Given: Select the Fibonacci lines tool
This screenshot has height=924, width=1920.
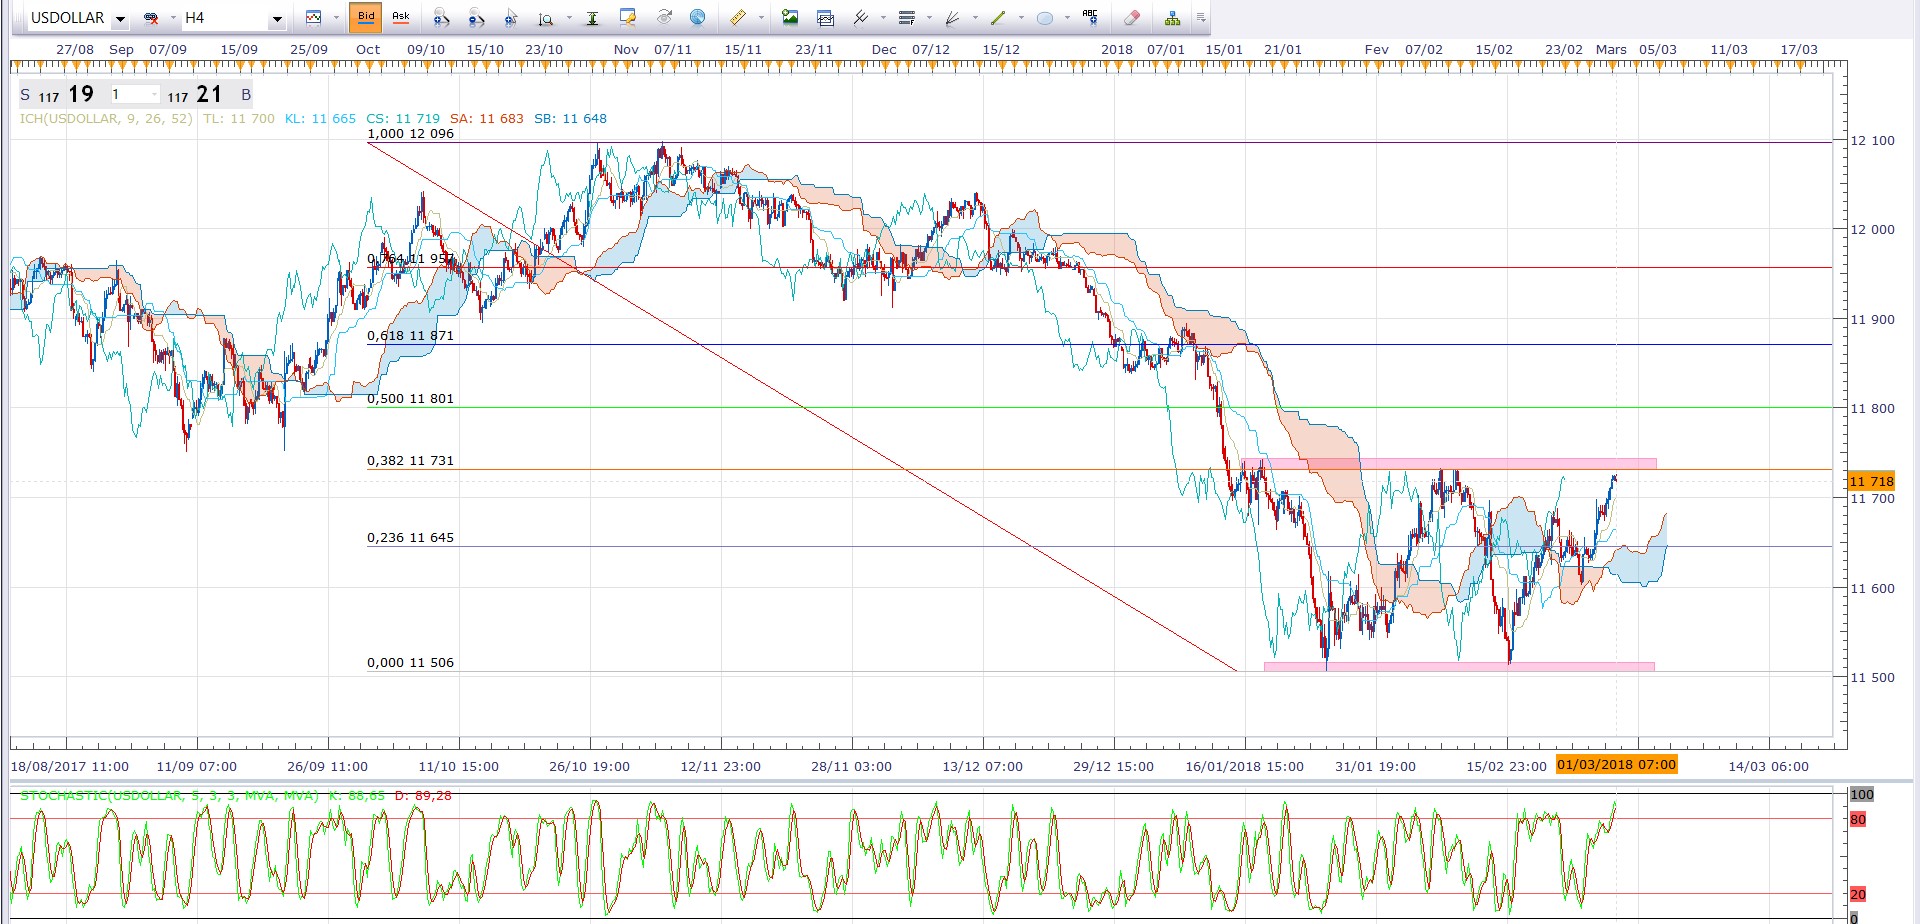Looking at the screenshot, I should pyautogui.click(x=907, y=18).
